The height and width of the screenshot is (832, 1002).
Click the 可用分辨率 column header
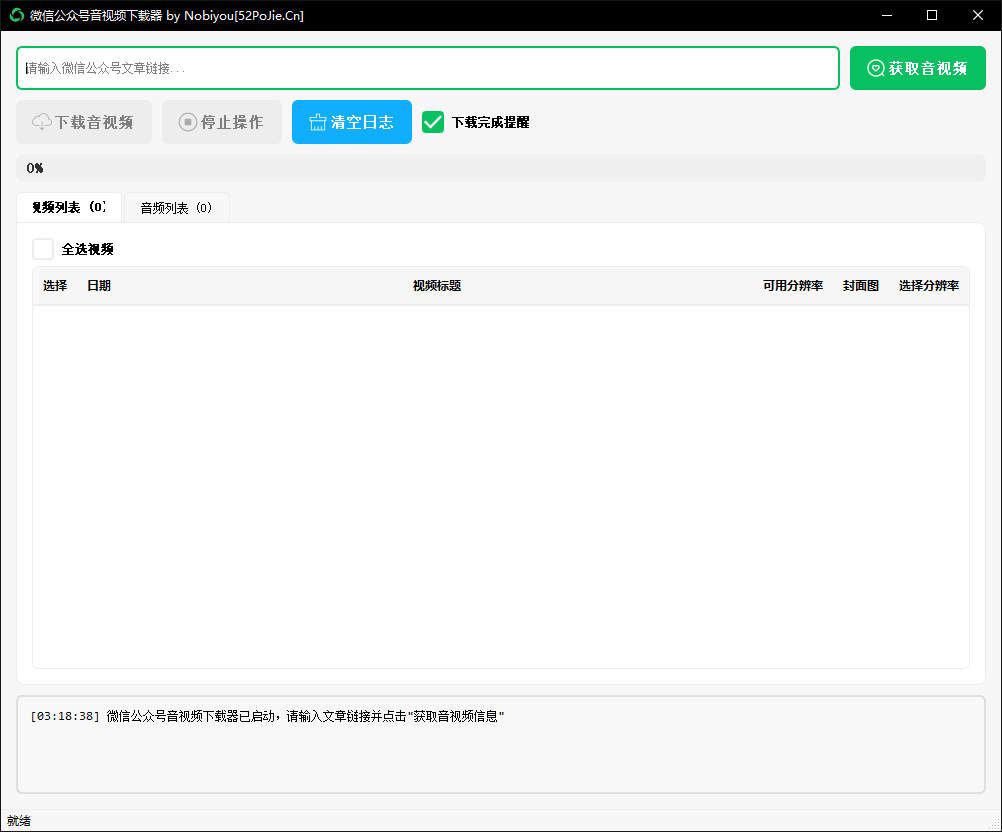point(793,286)
